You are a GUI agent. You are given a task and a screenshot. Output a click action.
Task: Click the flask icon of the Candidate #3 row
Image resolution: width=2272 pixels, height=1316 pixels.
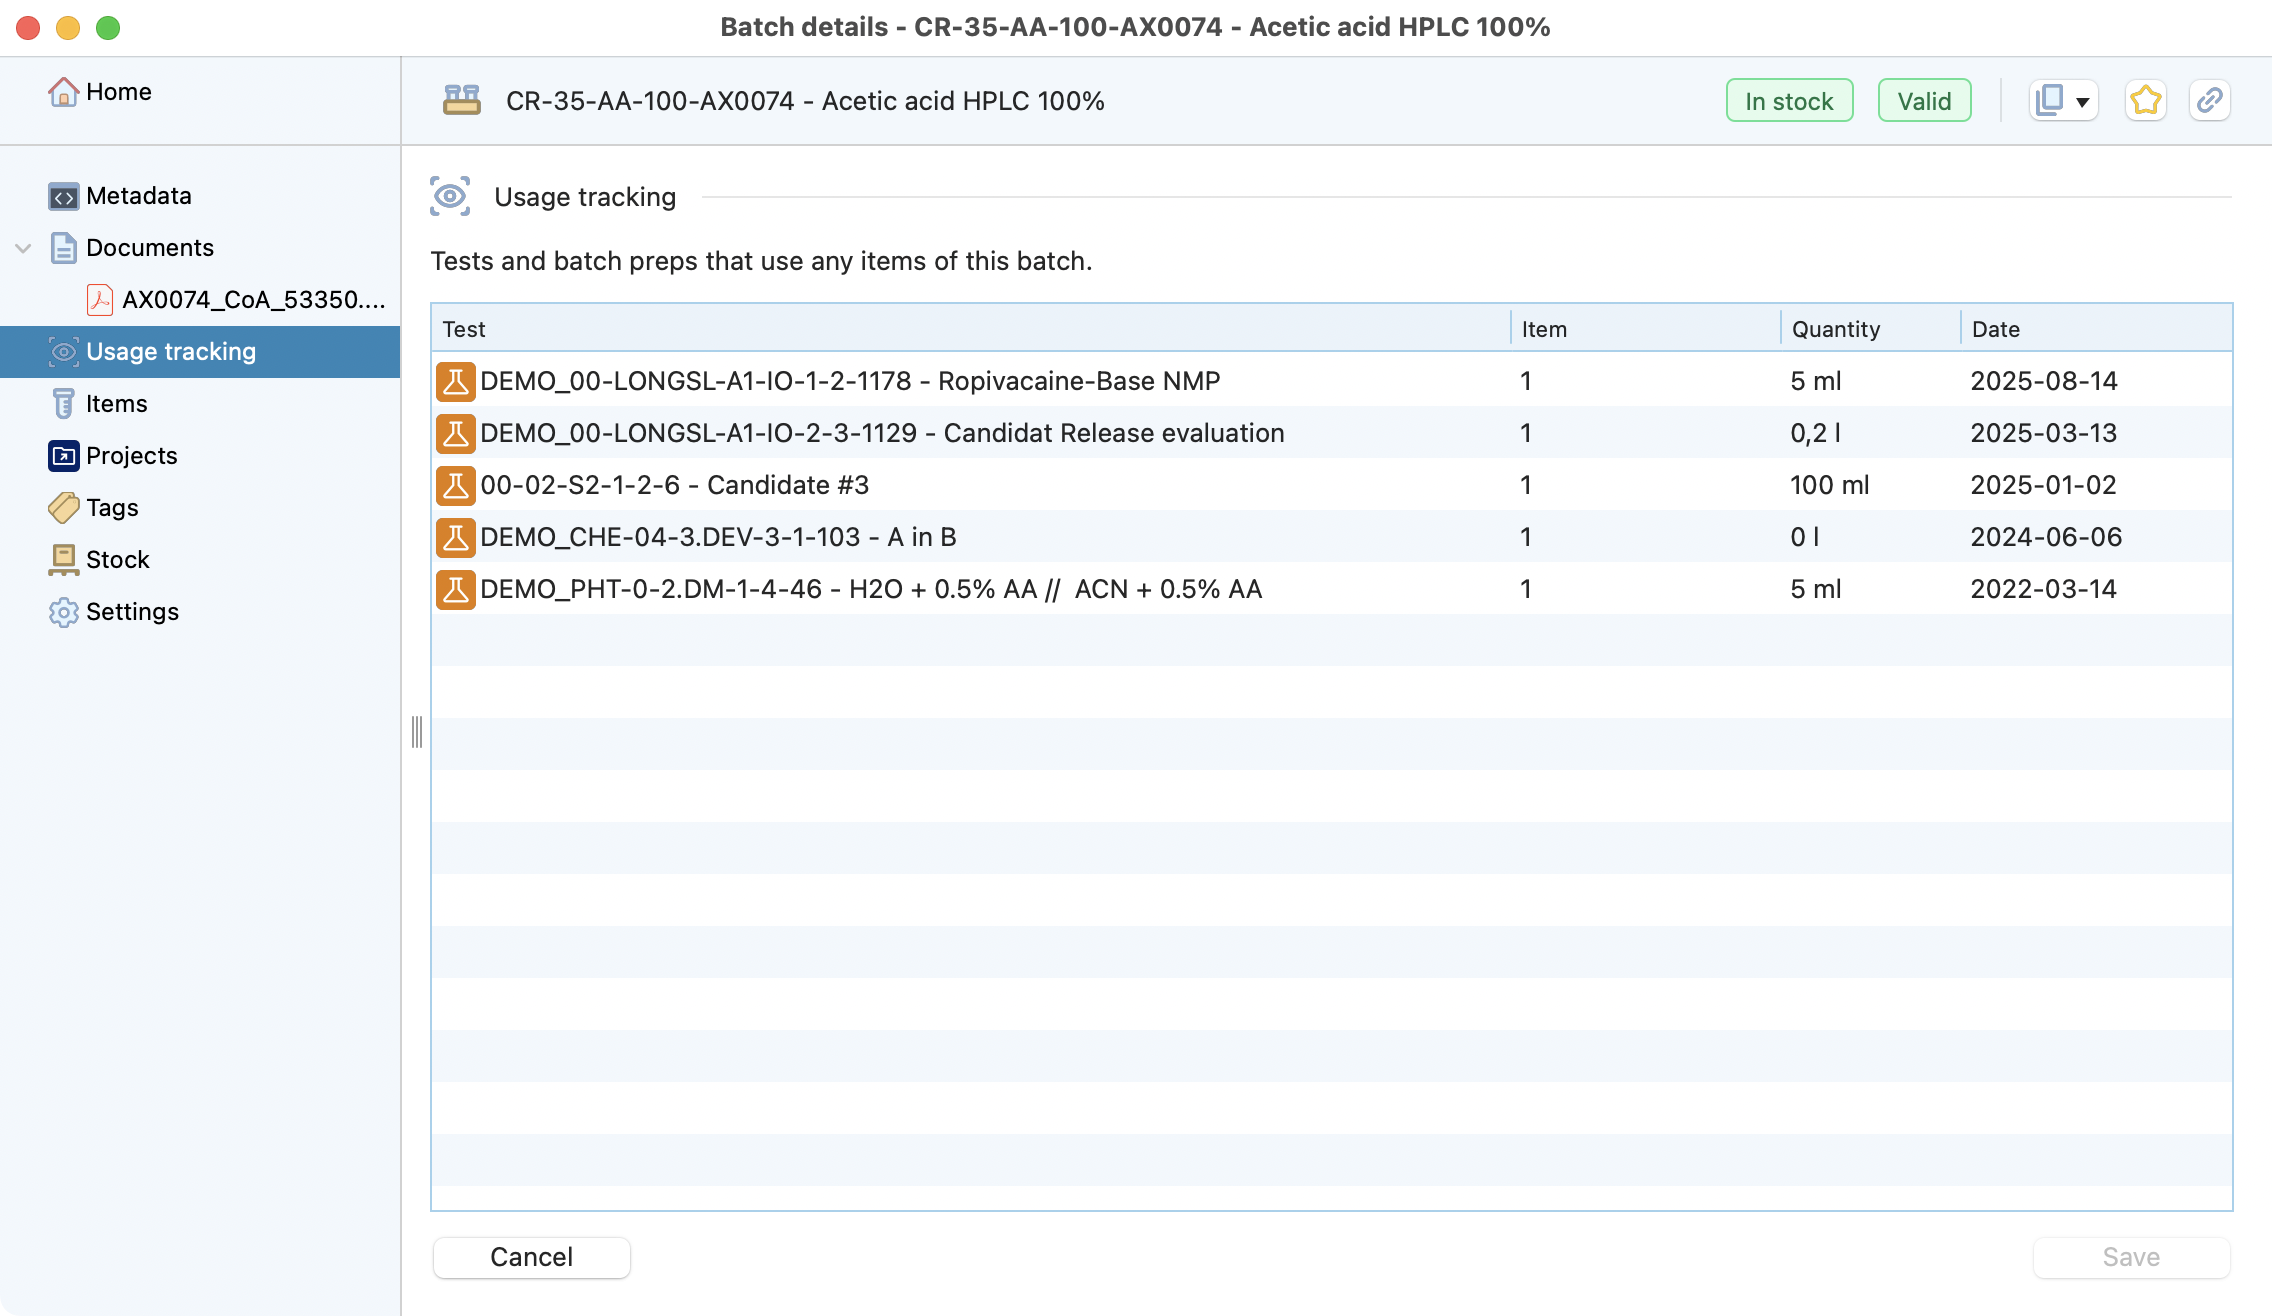(x=455, y=485)
